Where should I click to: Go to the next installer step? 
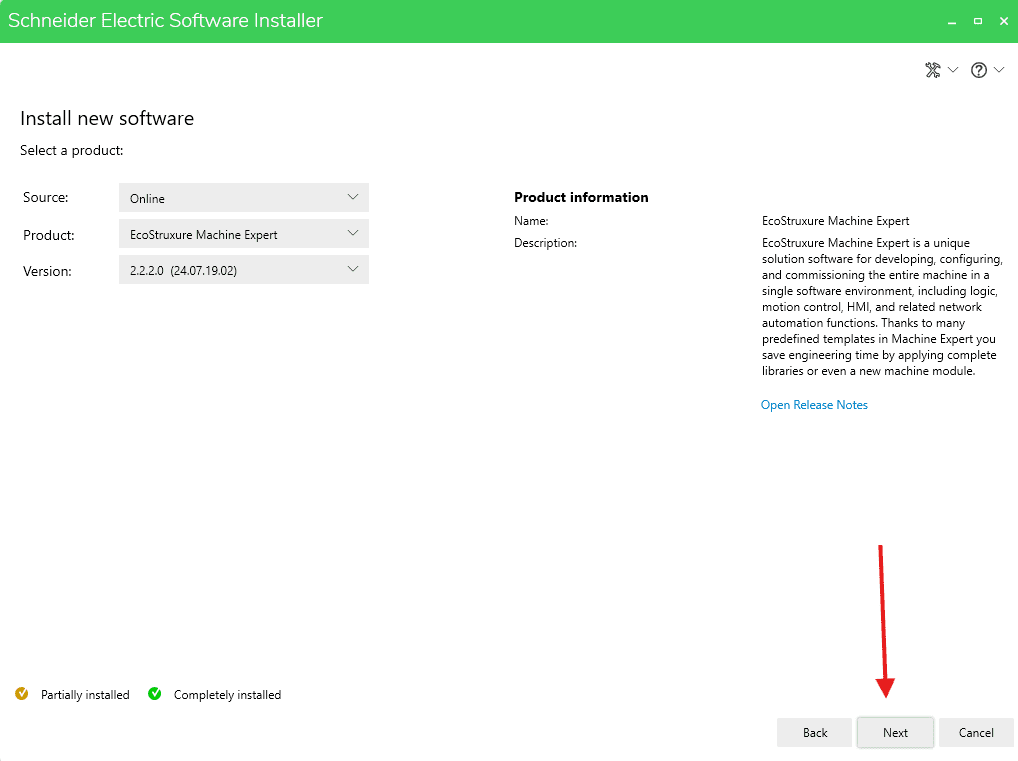point(895,732)
